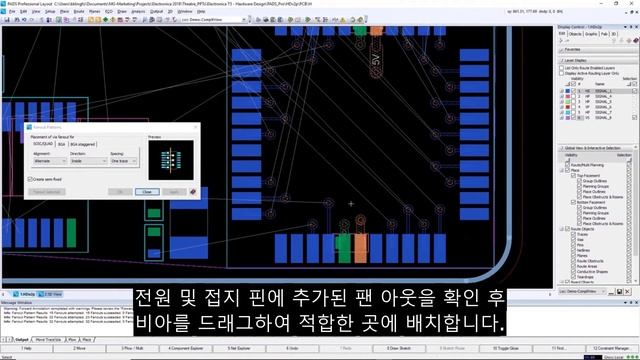Image resolution: width=640 pixels, height=360 pixels.
Task: Select the 3.5D View window tab
Action: tap(51, 294)
